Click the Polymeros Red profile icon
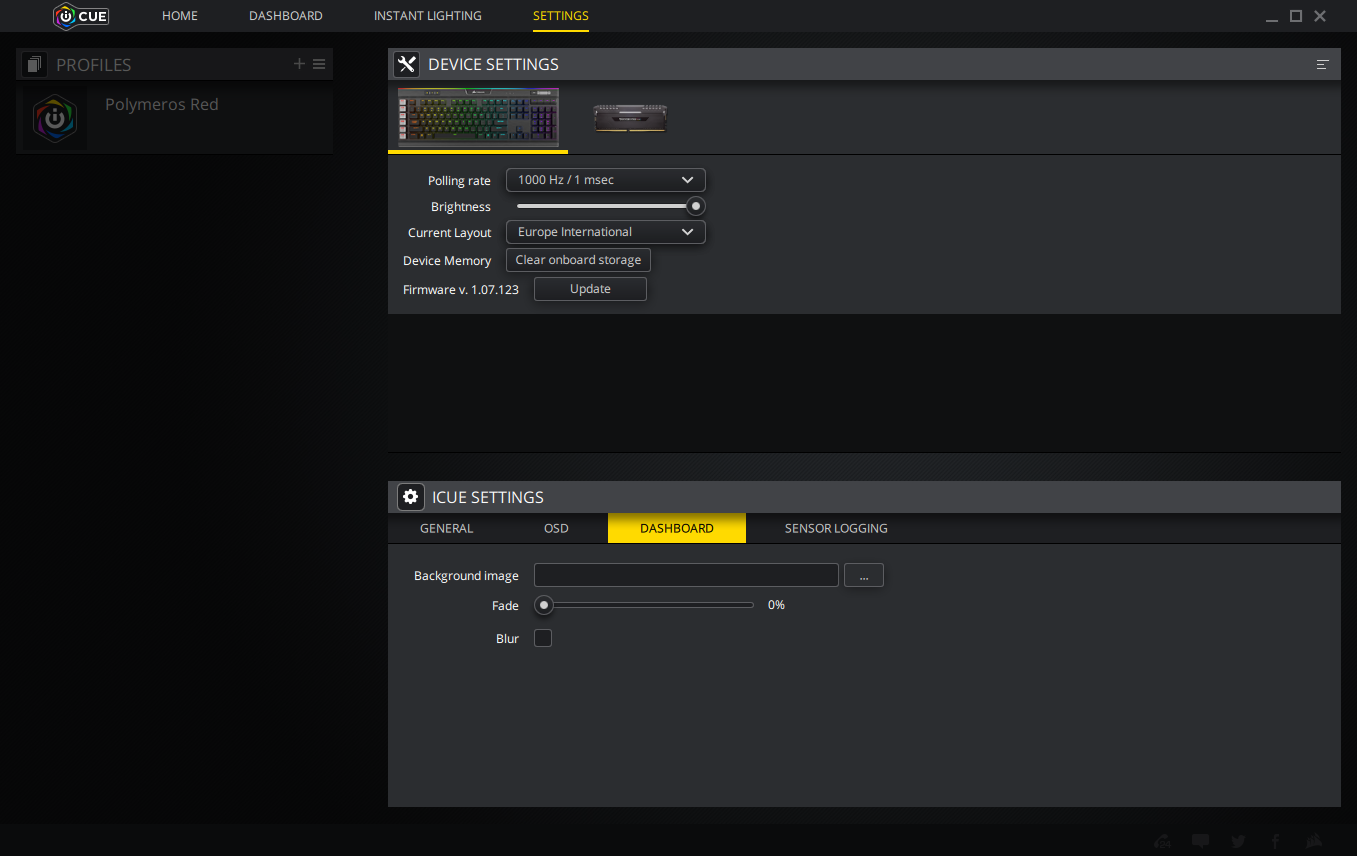Viewport: 1357px width, 856px height. (x=55, y=118)
